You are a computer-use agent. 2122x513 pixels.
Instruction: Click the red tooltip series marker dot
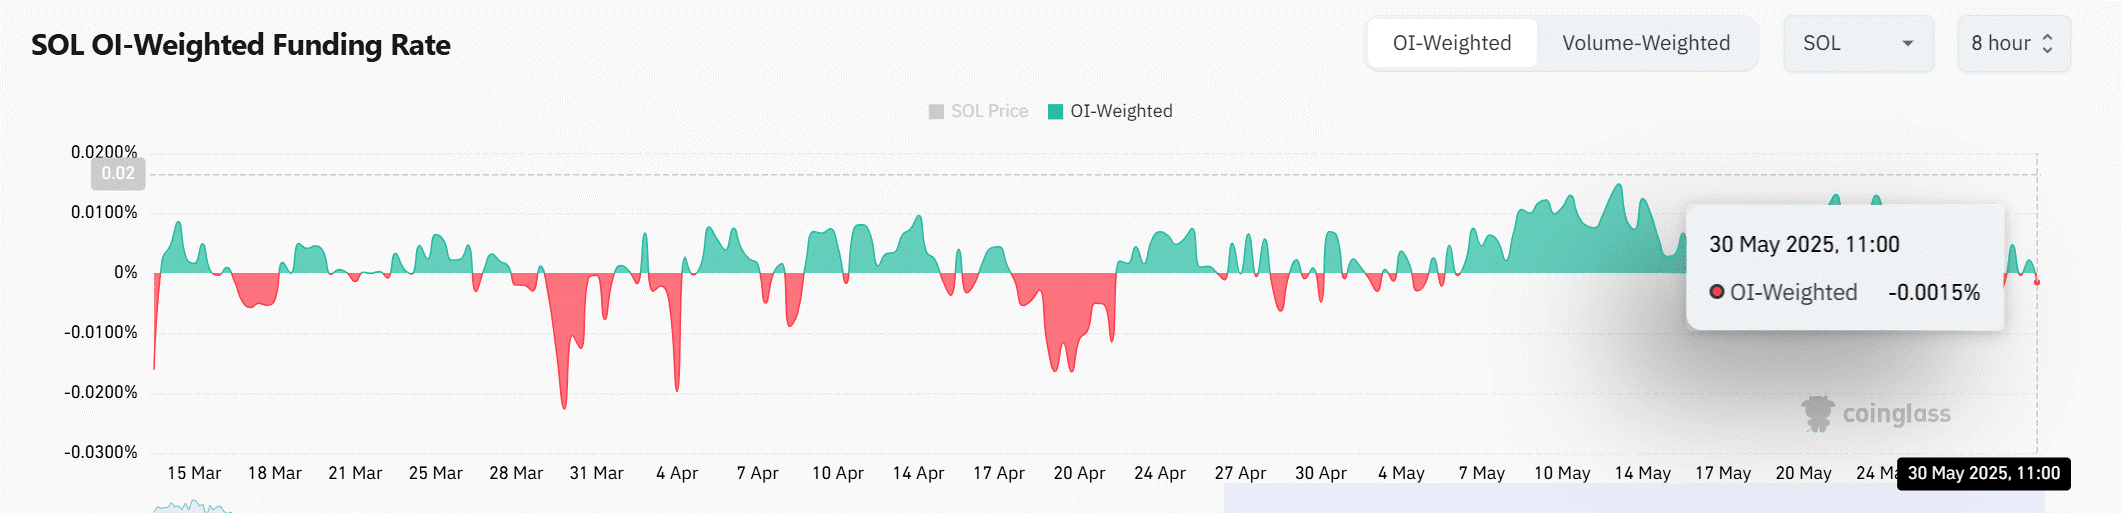coord(1716,292)
